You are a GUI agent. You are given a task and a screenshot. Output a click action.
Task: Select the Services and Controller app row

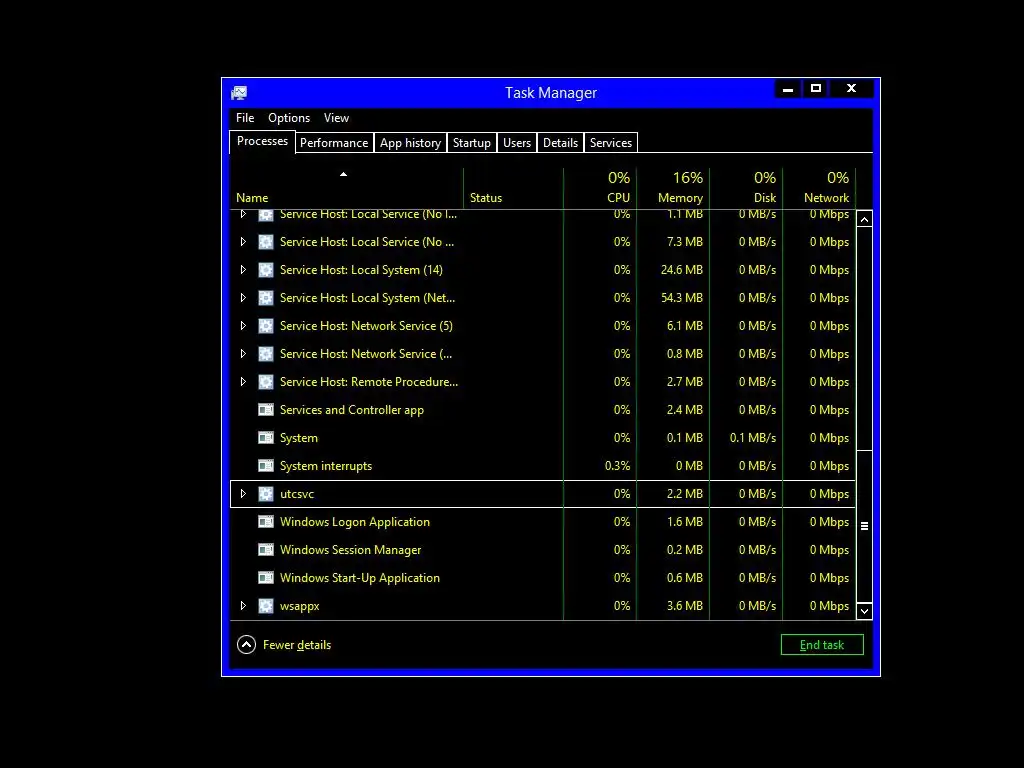click(x=543, y=410)
